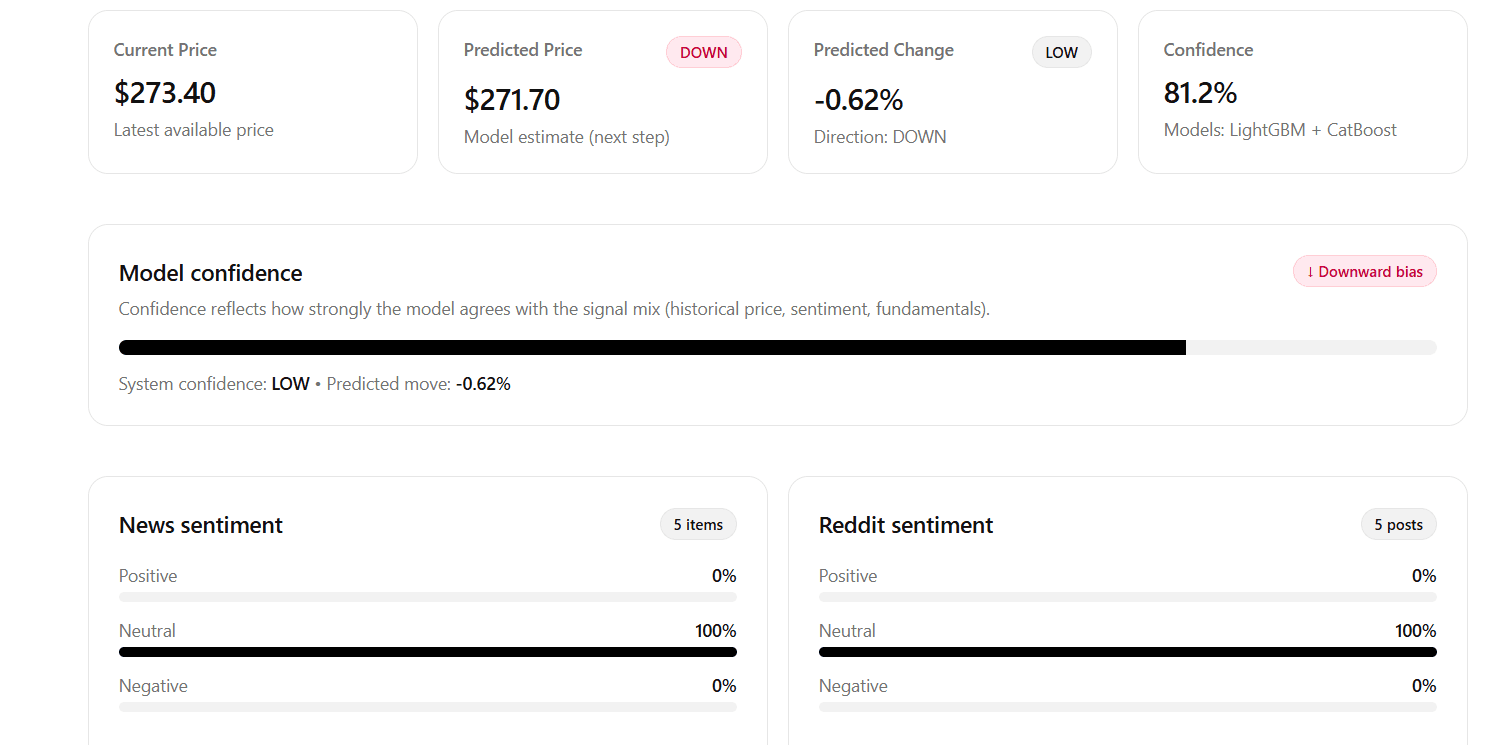Select the Current Price card
Image resolution: width=1511 pixels, height=745 pixels.
[252, 92]
